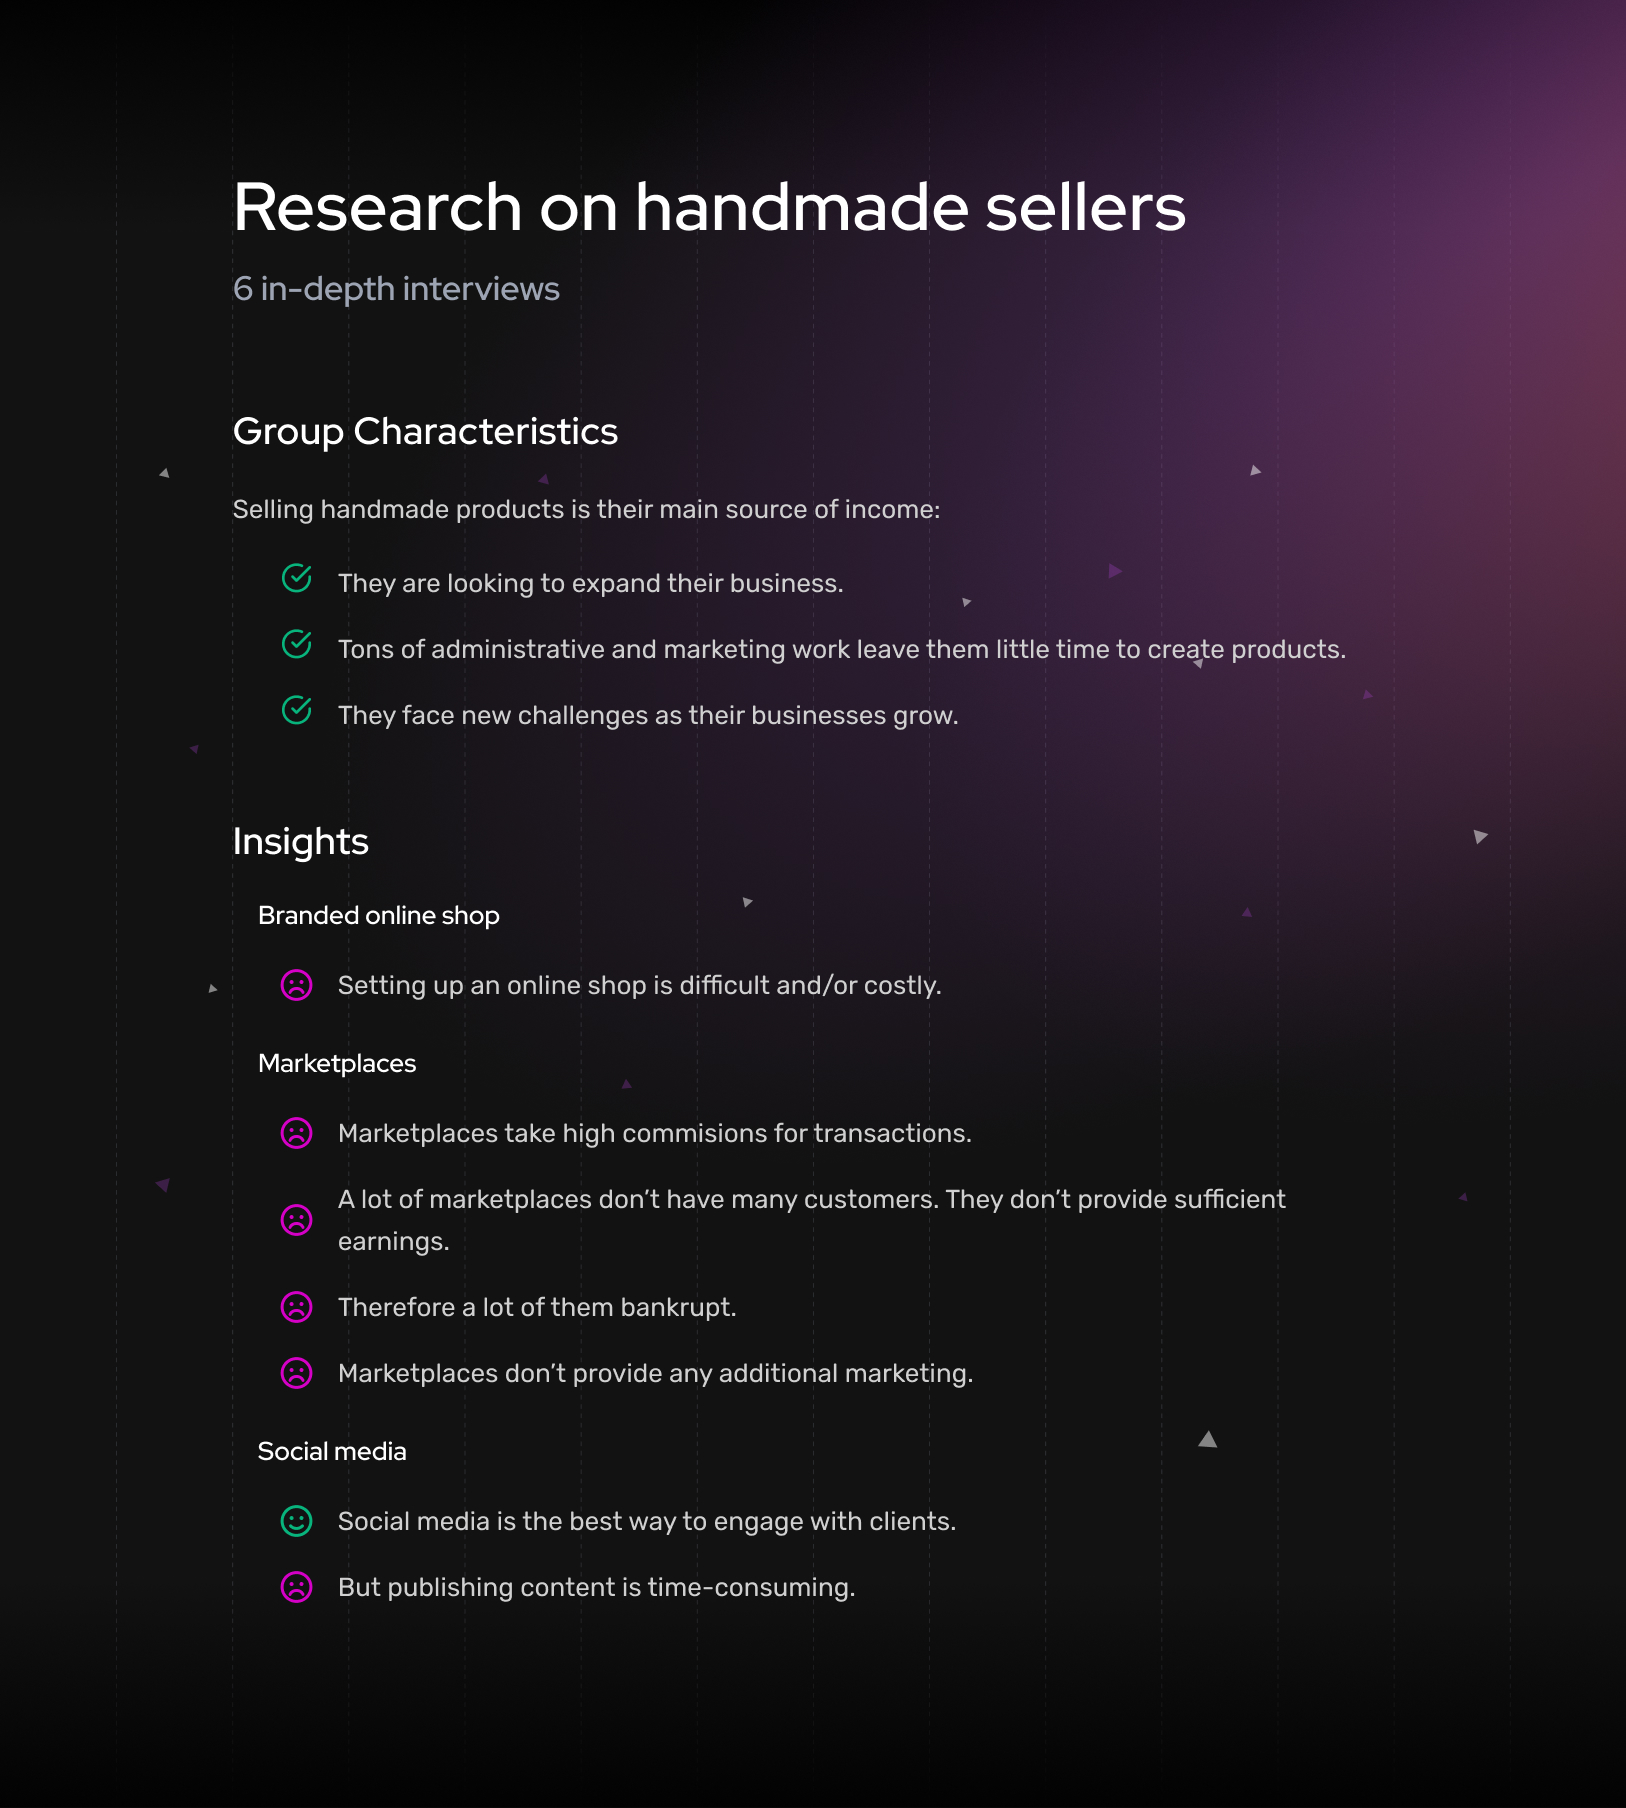Viewport: 1626px width, 1808px height.
Task: Click the 'Branded online shop' subheading
Action: point(378,916)
